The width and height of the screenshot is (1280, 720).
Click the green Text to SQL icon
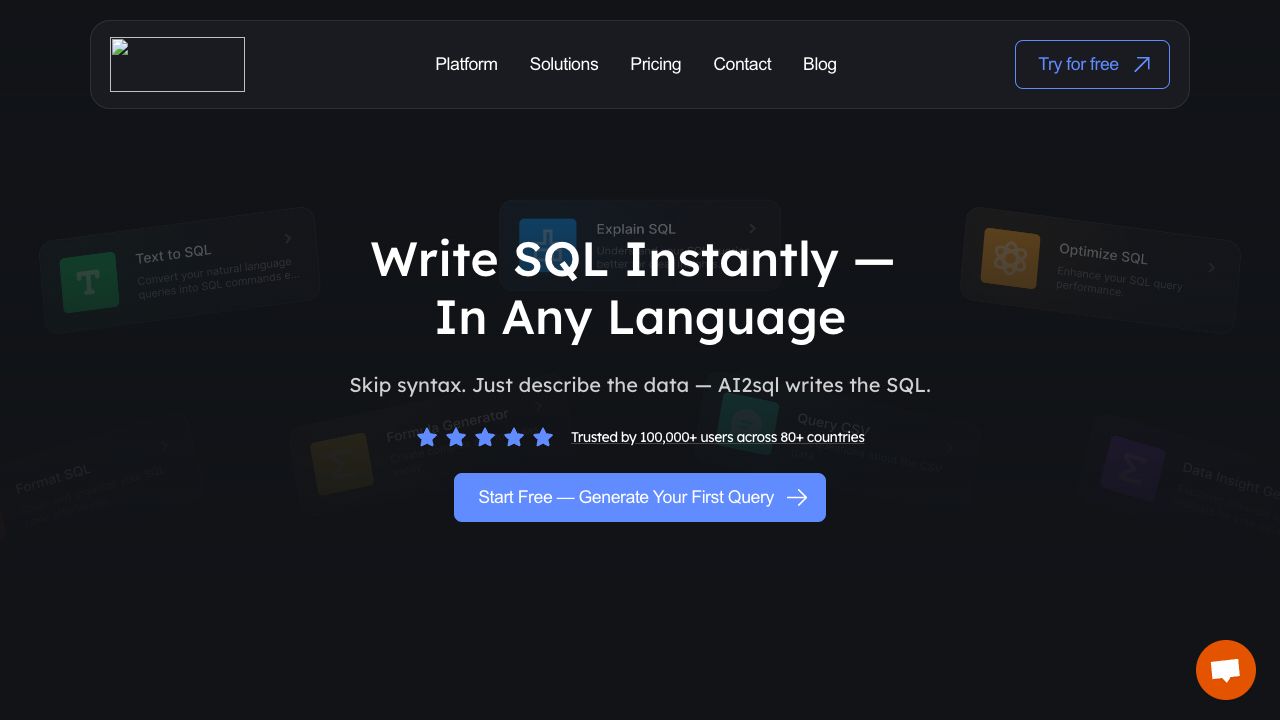pos(89,282)
